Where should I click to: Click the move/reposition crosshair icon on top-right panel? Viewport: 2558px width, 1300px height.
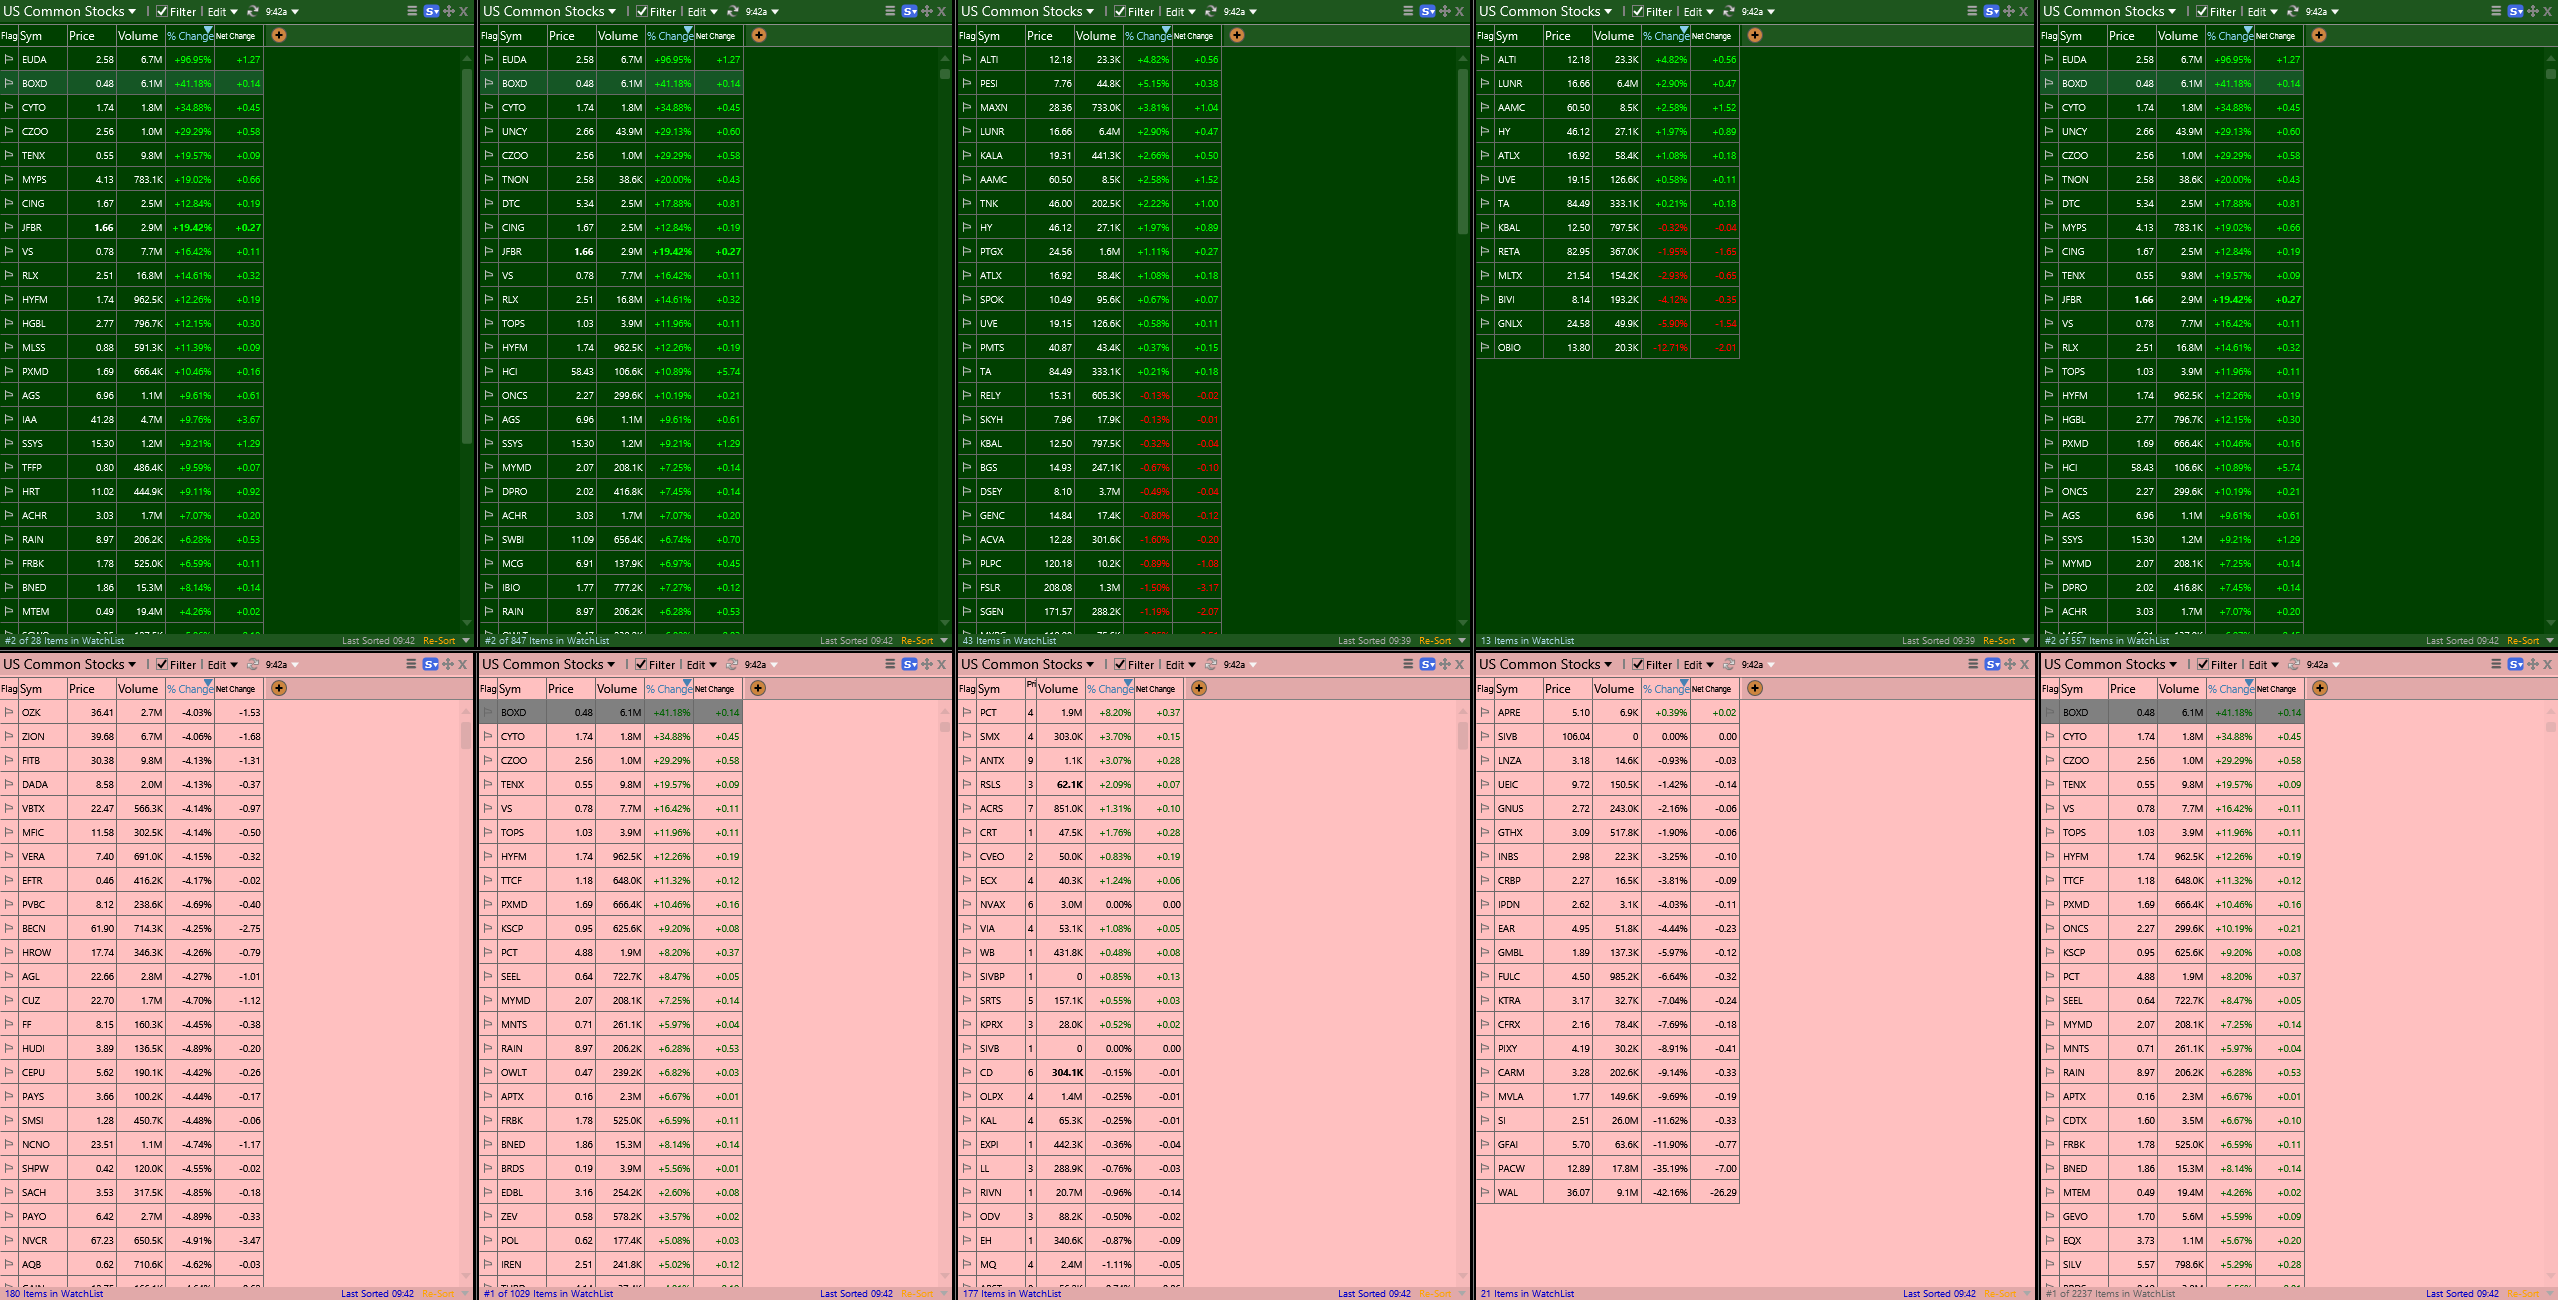[x=2530, y=11]
